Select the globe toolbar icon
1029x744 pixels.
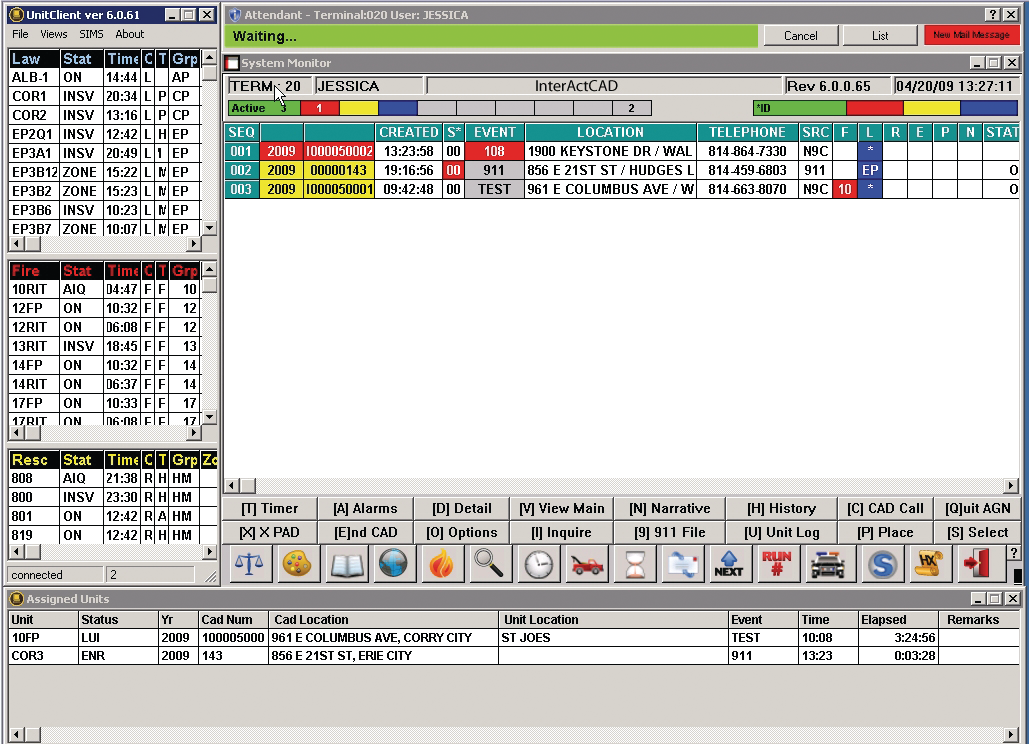(x=392, y=564)
